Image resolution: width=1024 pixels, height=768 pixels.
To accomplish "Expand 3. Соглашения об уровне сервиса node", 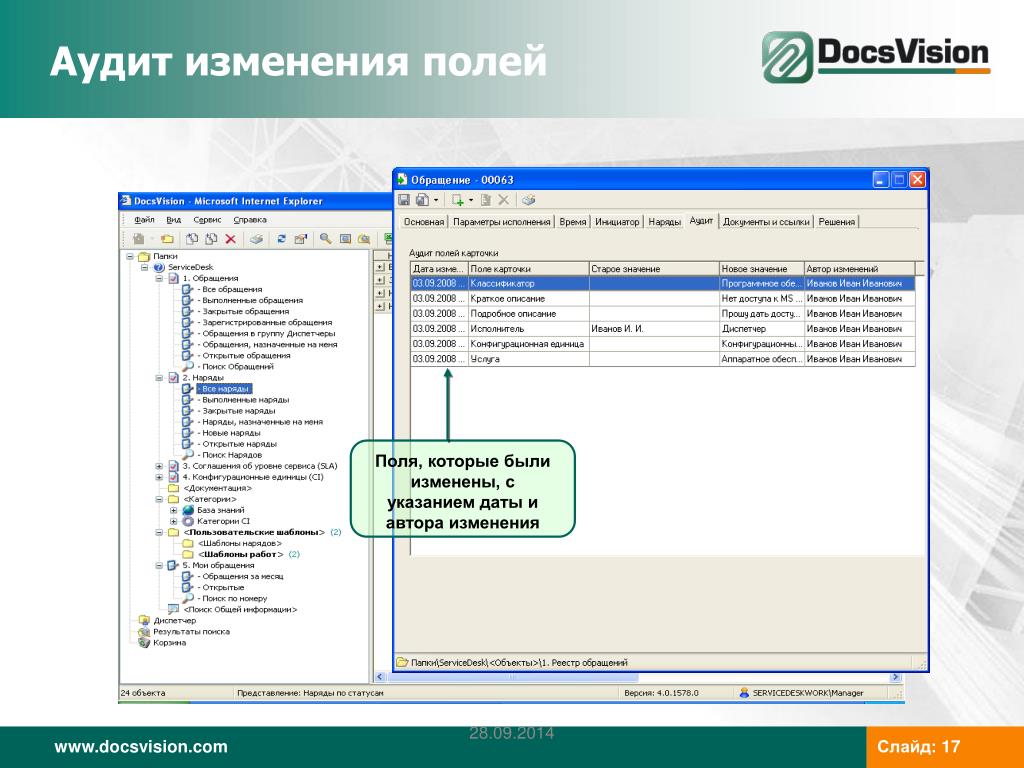I will point(159,466).
